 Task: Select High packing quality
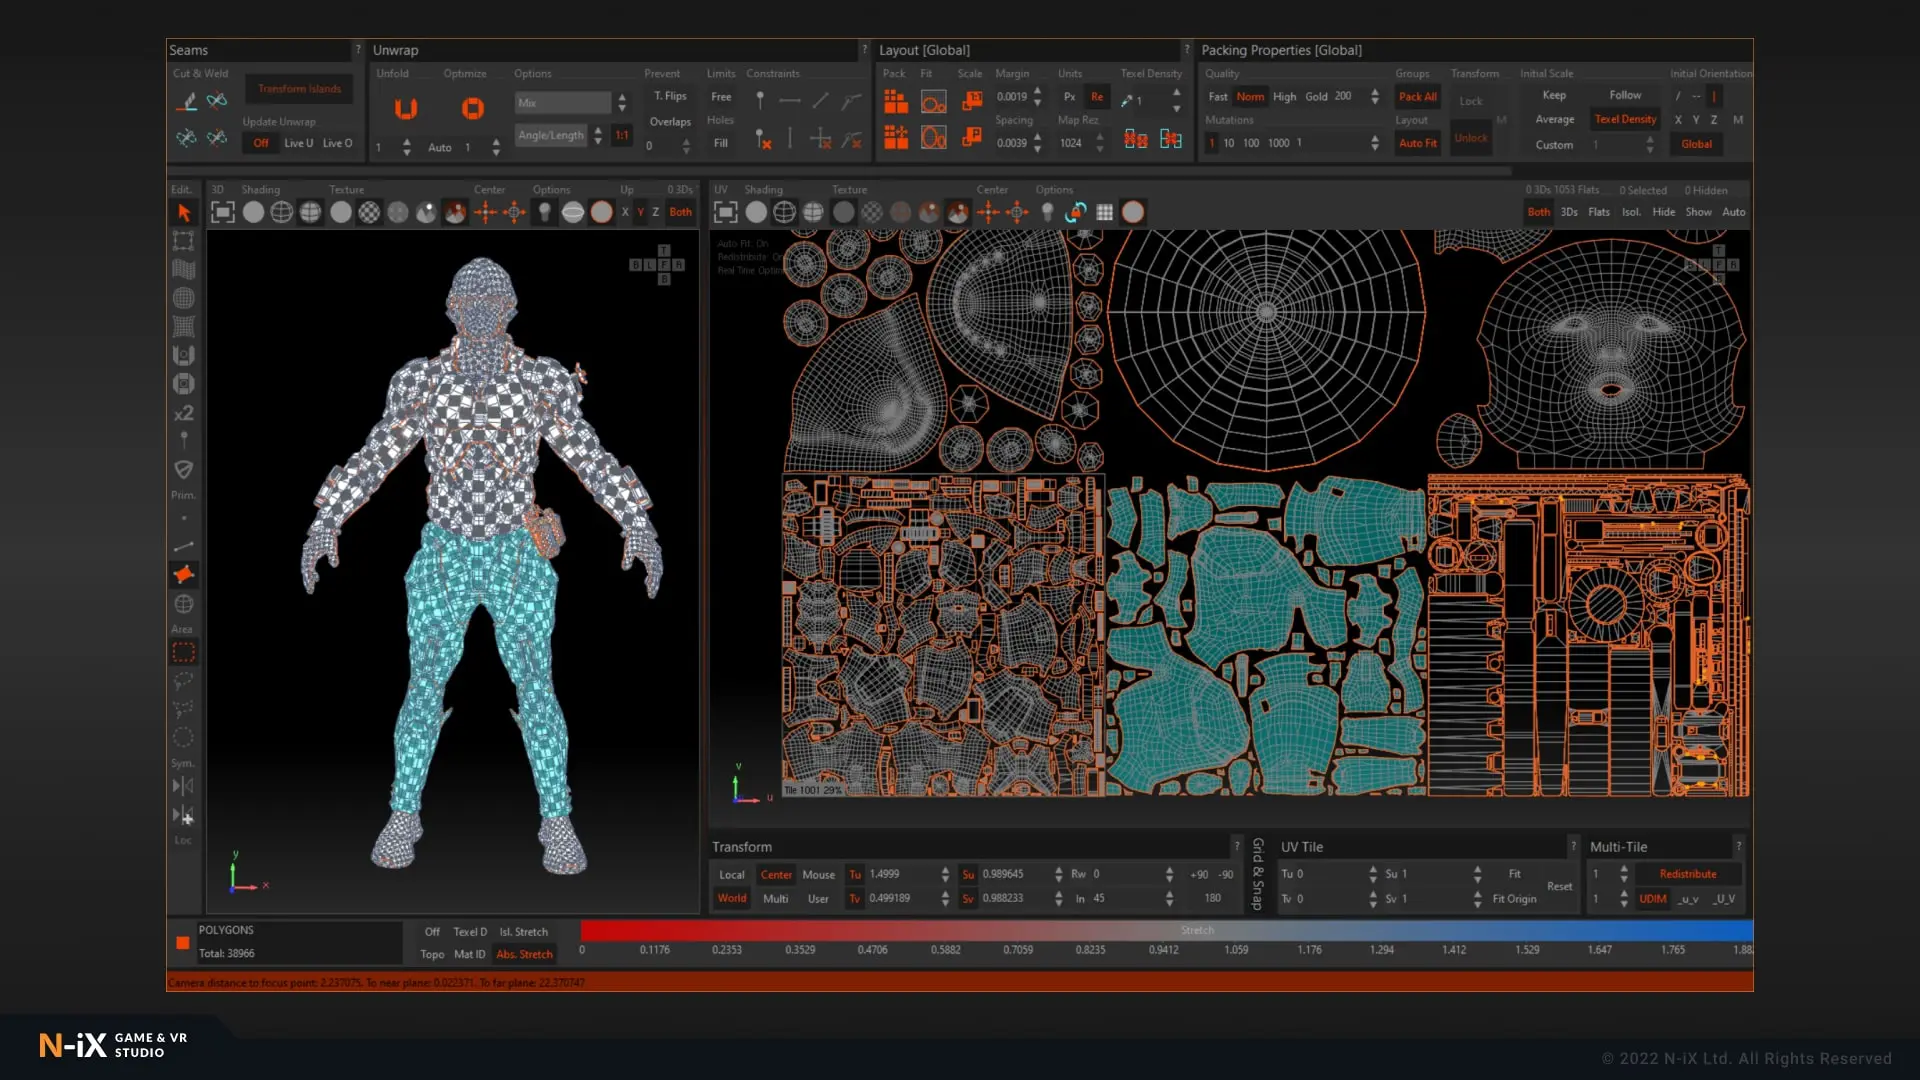1284,97
